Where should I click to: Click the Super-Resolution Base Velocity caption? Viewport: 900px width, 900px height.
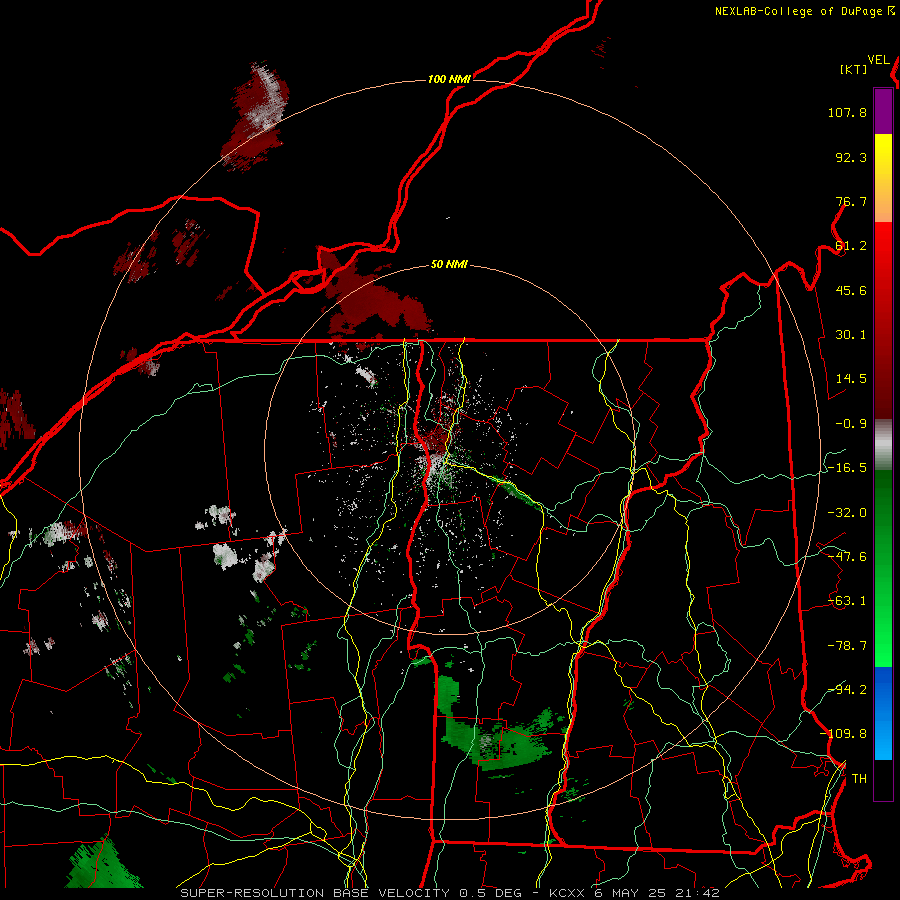click(x=449, y=893)
